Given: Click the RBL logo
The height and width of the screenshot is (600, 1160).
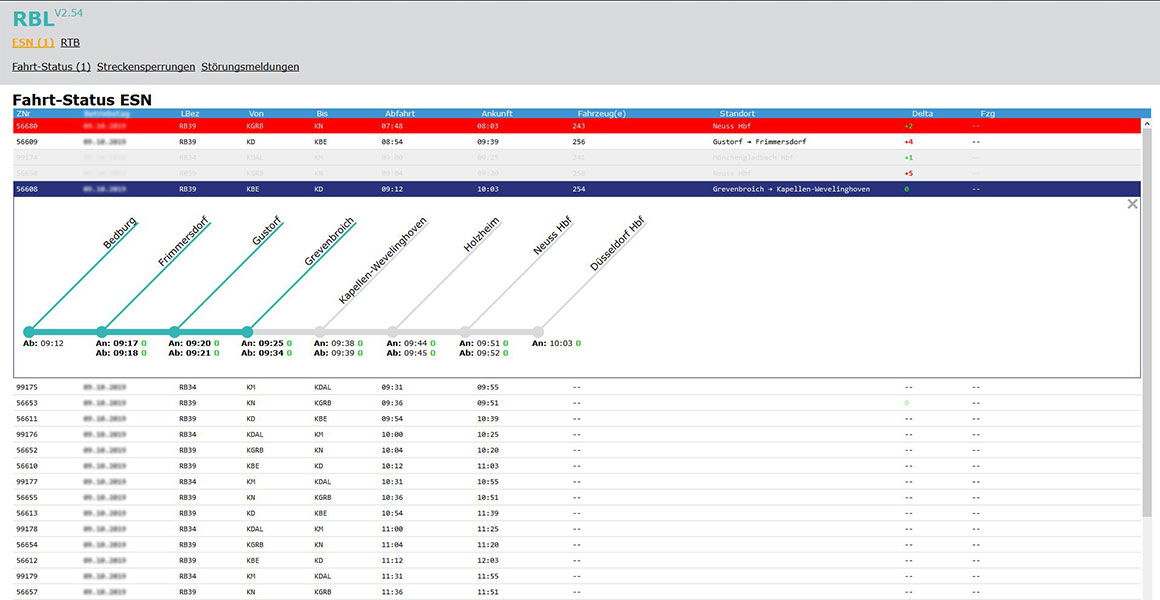Looking at the screenshot, I should coord(33,18).
